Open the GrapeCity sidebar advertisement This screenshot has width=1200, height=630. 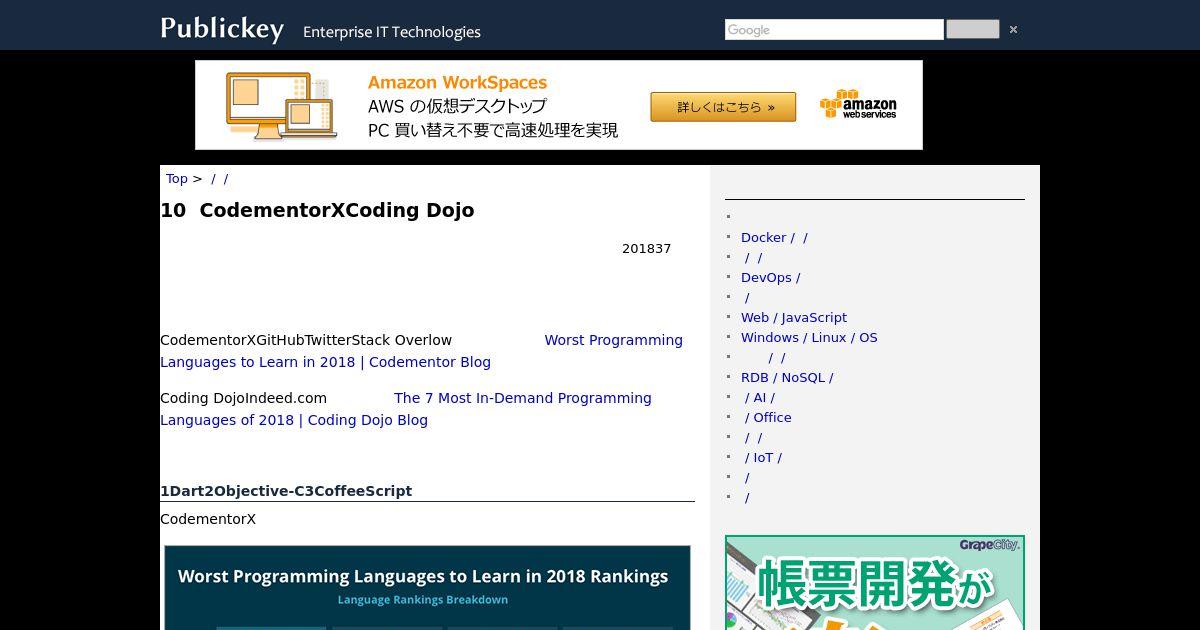click(875, 583)
